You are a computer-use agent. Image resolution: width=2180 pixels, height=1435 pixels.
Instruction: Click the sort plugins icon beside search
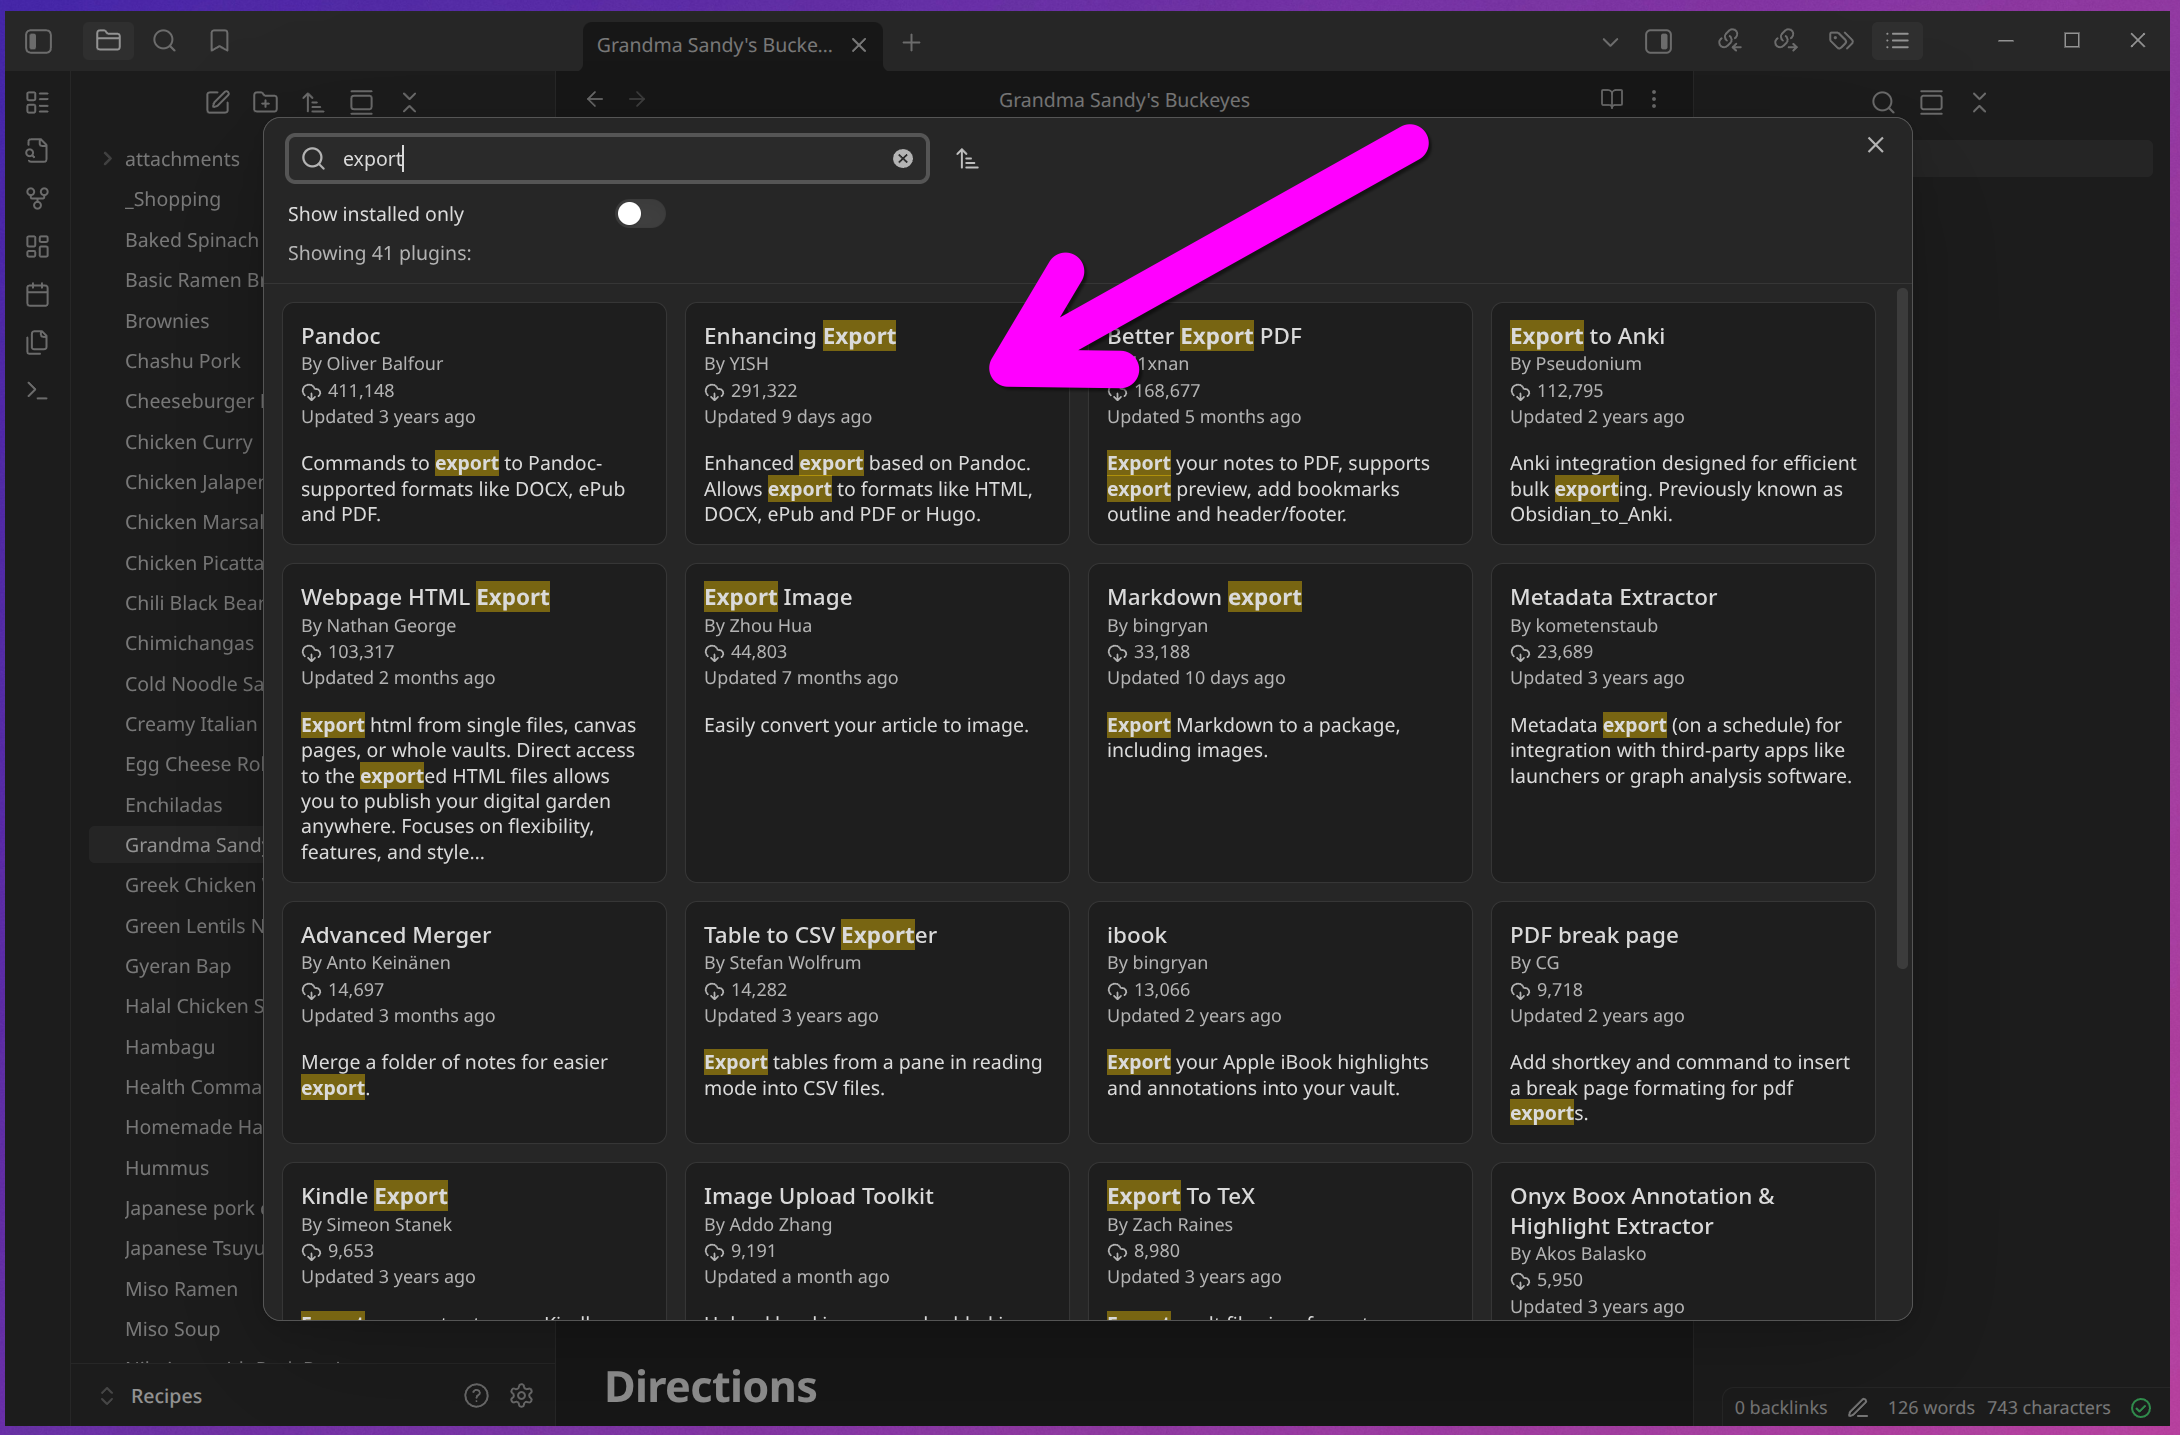tap(966, 159)
